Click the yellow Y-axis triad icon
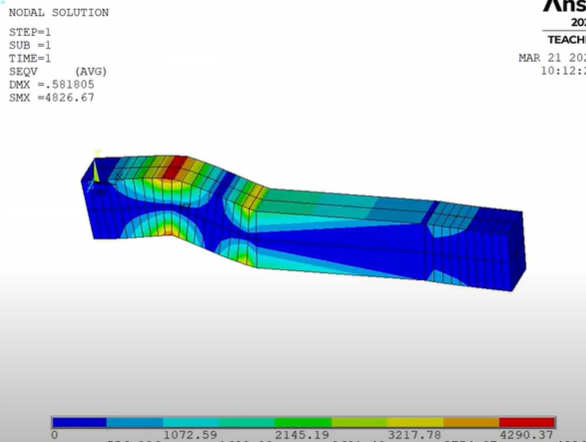 (96, 170)
